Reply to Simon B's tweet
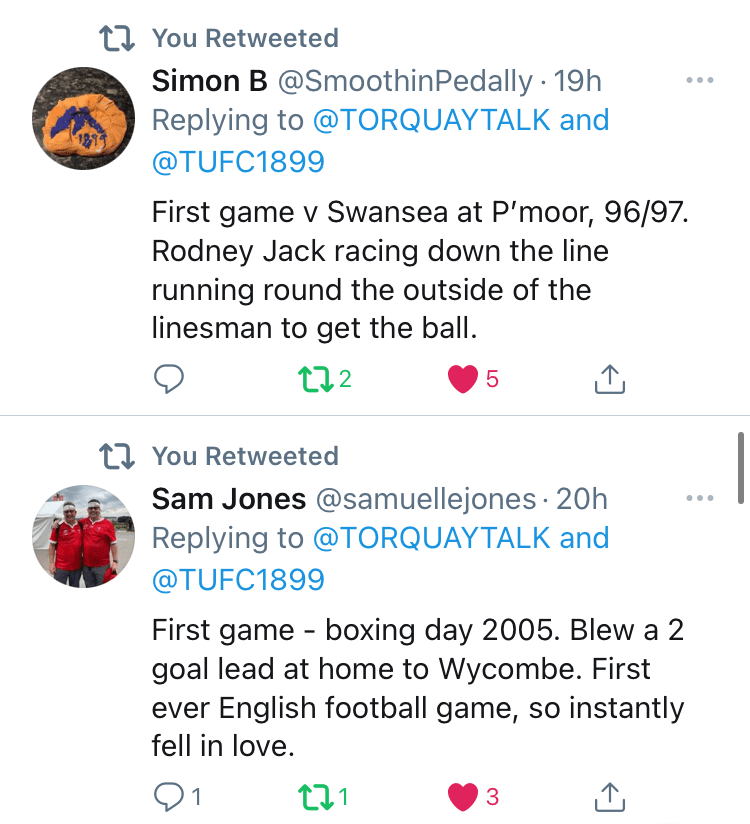This screenshot has width=750, height=824. pyautogui.click(x=169, y=379)
